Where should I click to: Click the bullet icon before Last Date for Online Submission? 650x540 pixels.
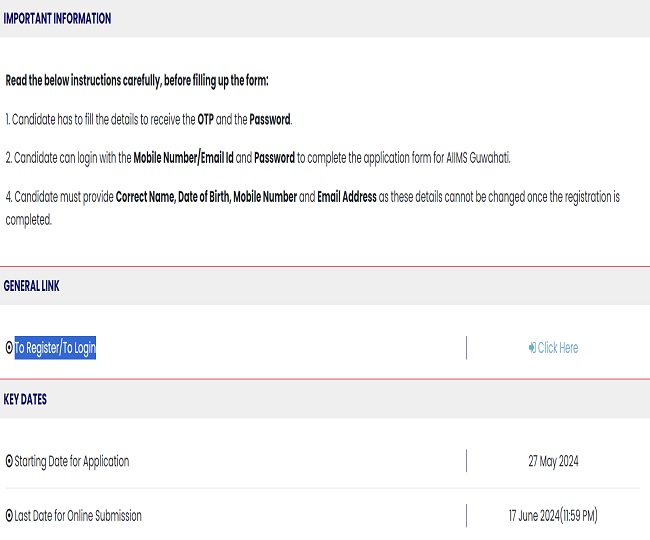point(9,516)
